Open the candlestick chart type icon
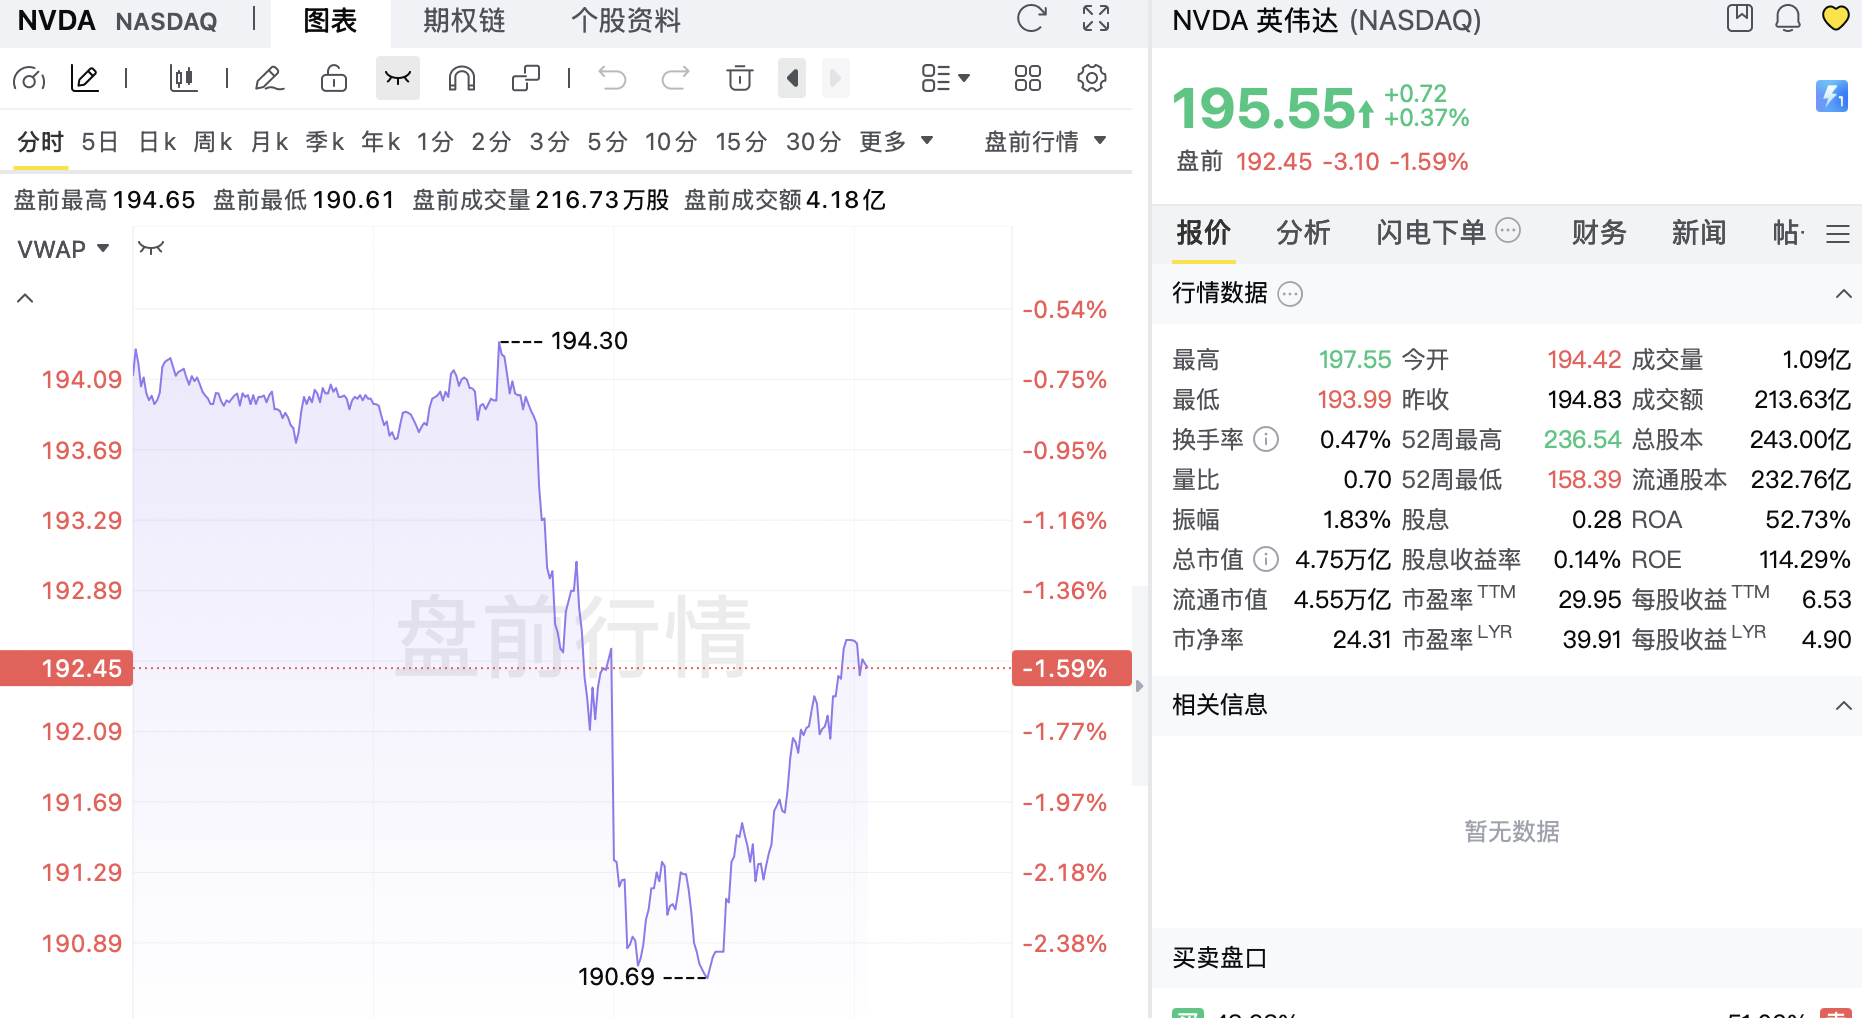Image resolution: width=1862 pixels, height=1018 pixels. [183, 78]
